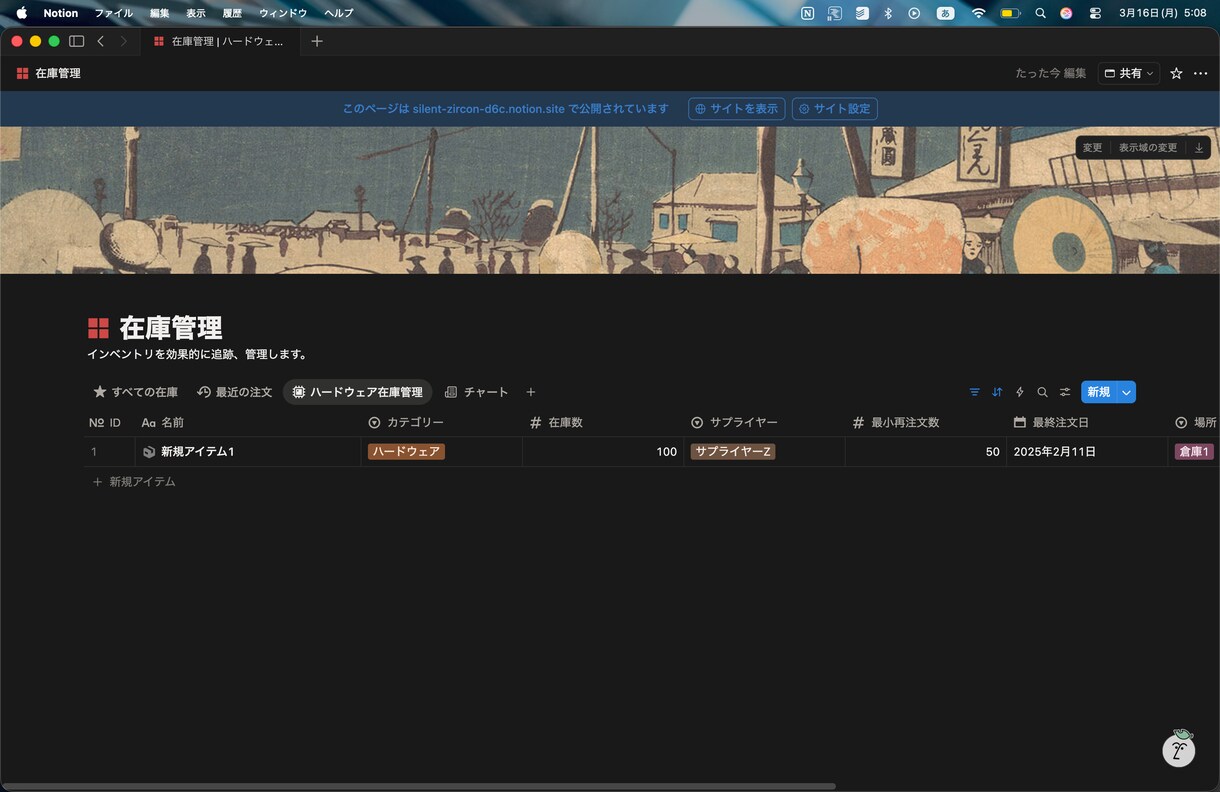Click the horizontal scrollbar at bottom
The height and width of the screenshot is (792, 1220).
tap(418, 786)
